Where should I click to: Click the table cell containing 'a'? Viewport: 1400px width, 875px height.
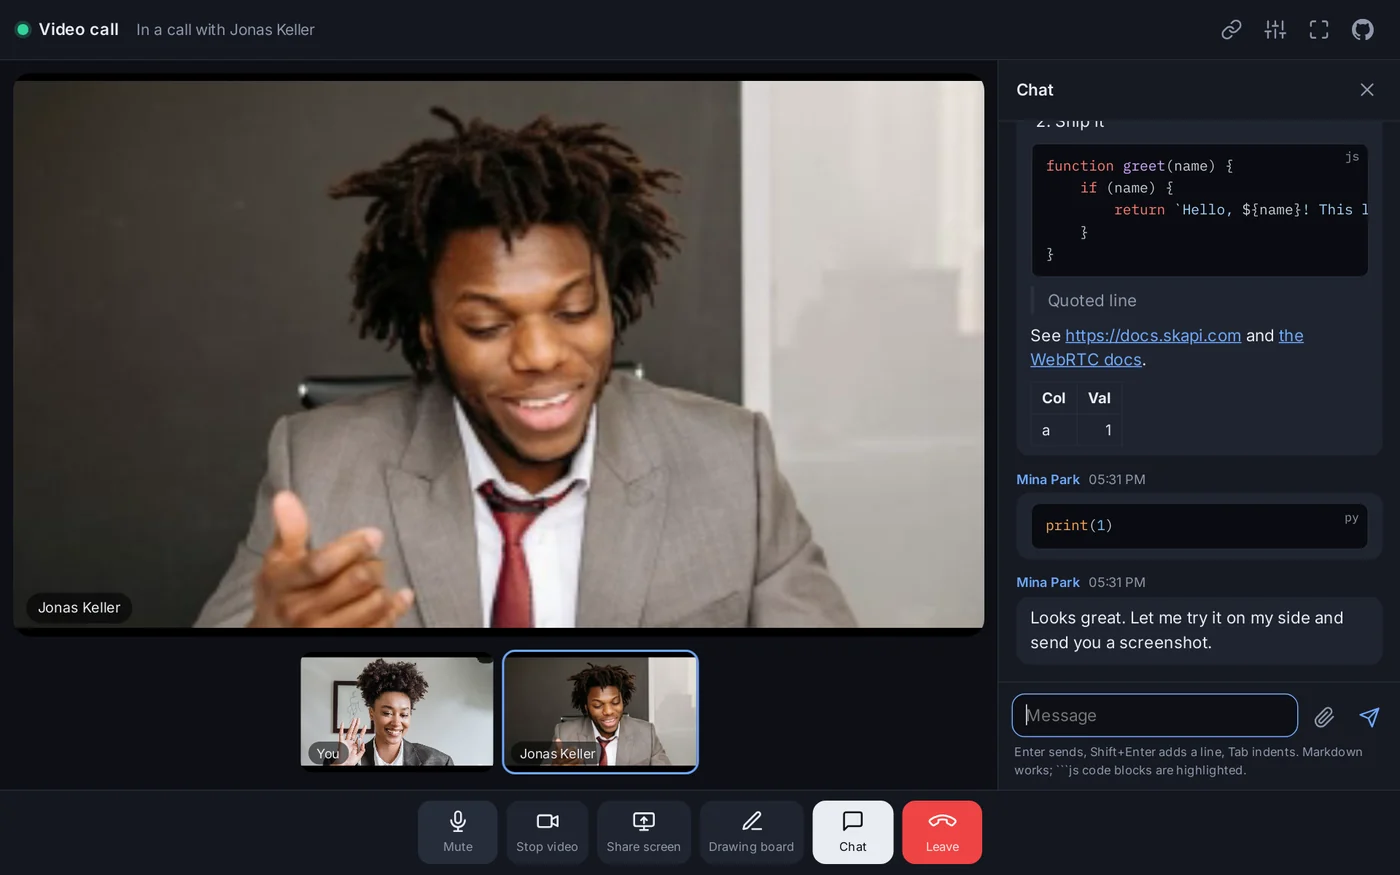pyautogui.click(x=1053, y=430)
